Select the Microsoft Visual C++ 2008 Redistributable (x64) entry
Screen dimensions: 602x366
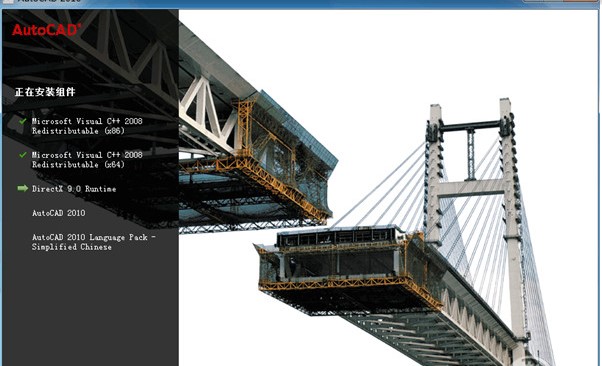[87, 160]
